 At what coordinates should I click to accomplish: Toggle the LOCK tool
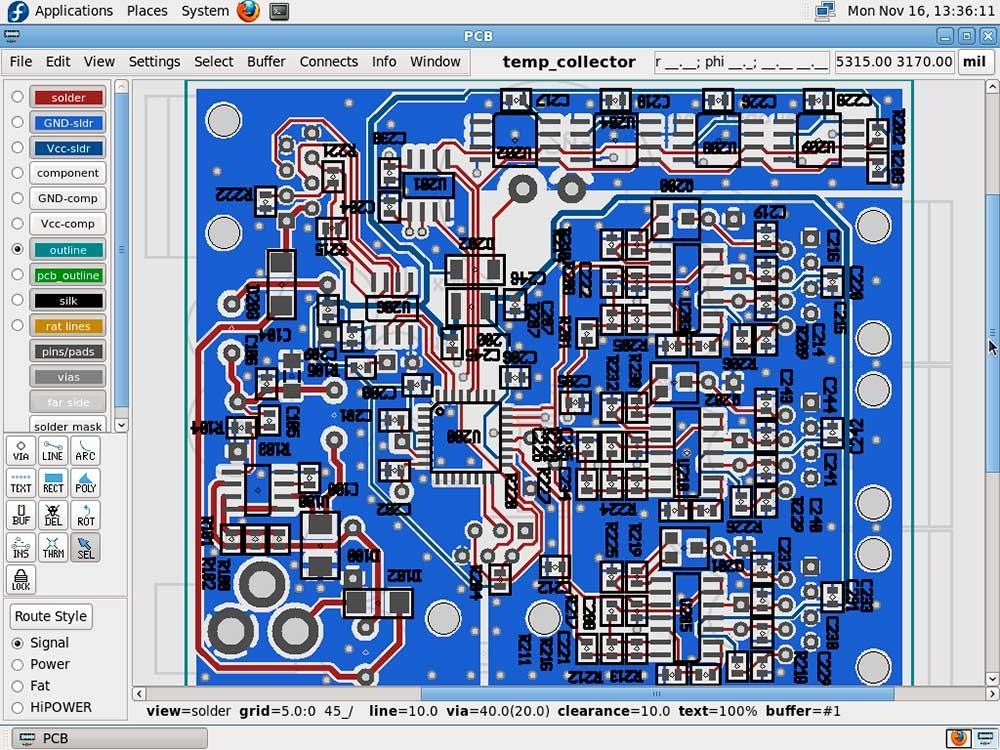click(x=20, y=580)
